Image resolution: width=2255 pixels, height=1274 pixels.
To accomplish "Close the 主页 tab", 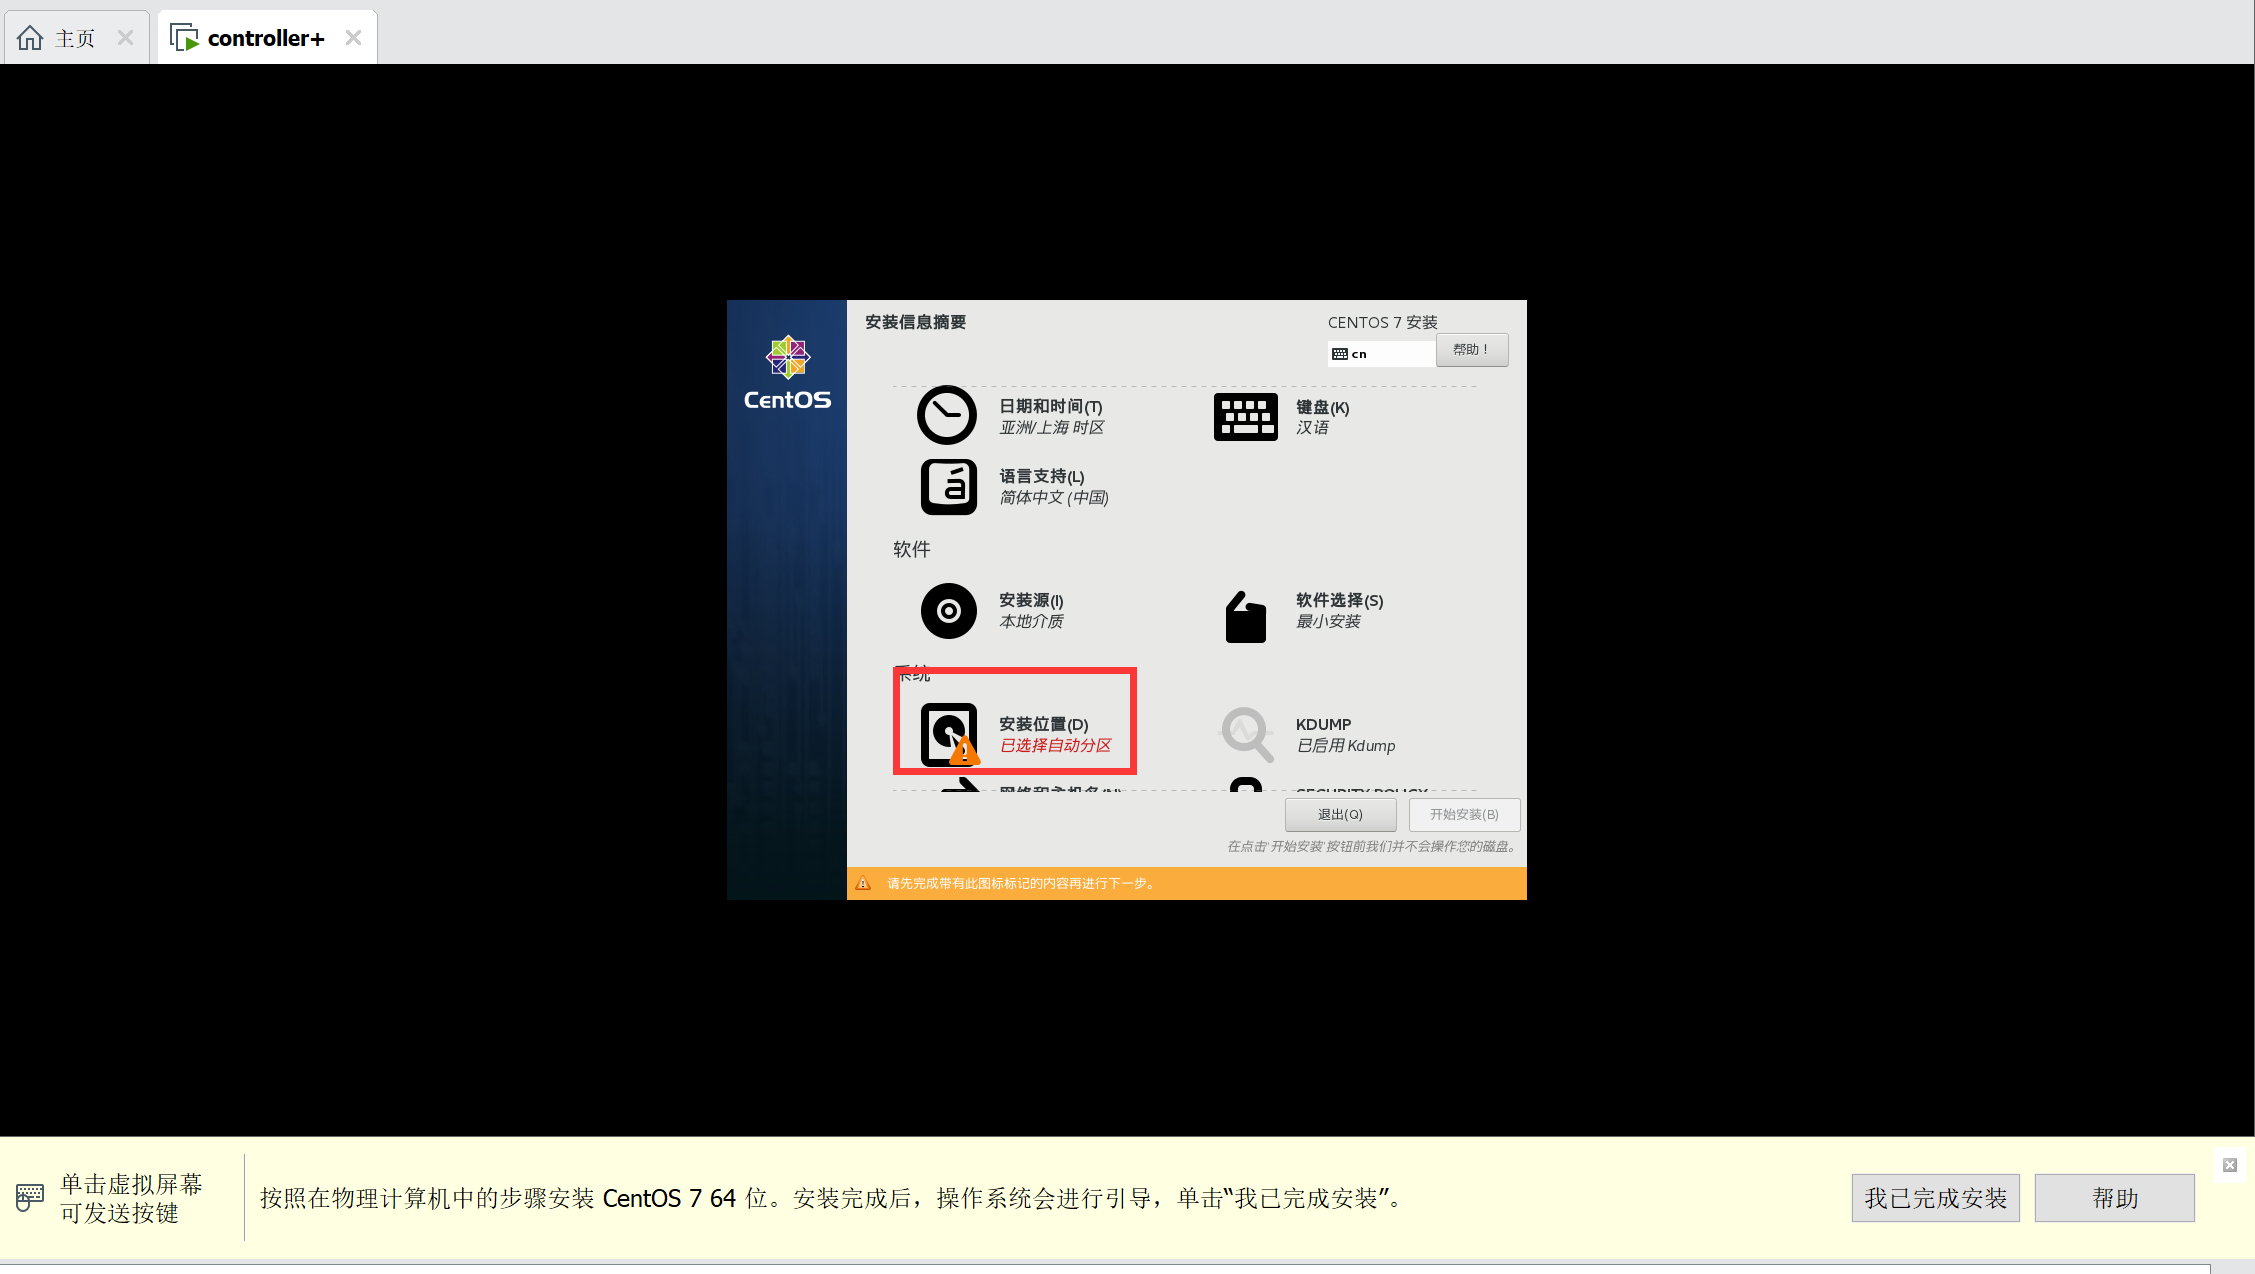I will (x=125, y=38).
